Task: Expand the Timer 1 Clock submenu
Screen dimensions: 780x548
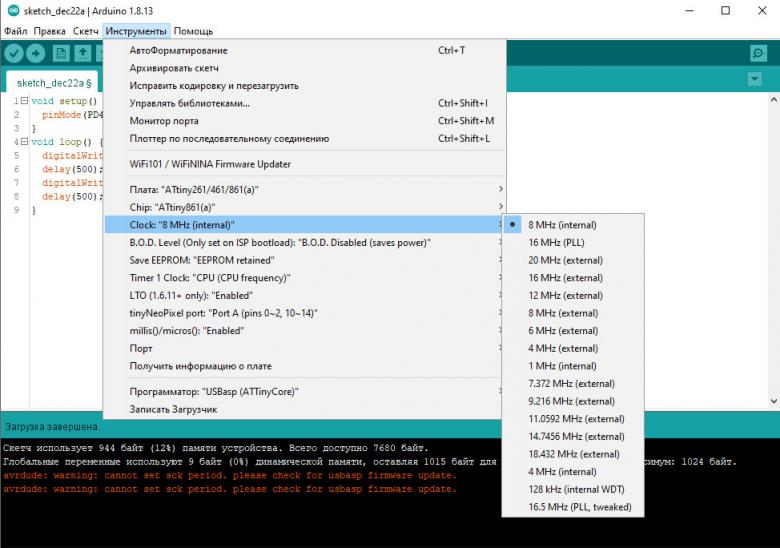Action: (x=304, y=278)
